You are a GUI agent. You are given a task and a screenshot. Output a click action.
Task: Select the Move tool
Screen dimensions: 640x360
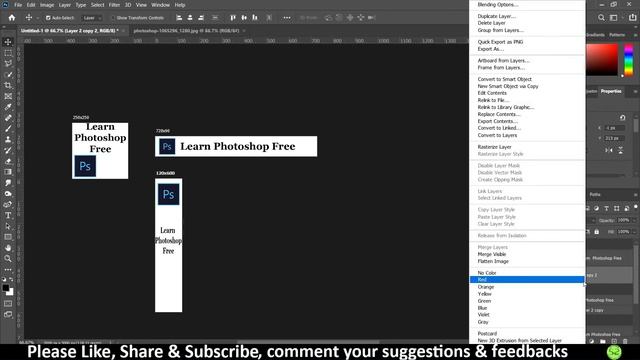[8, 42]
